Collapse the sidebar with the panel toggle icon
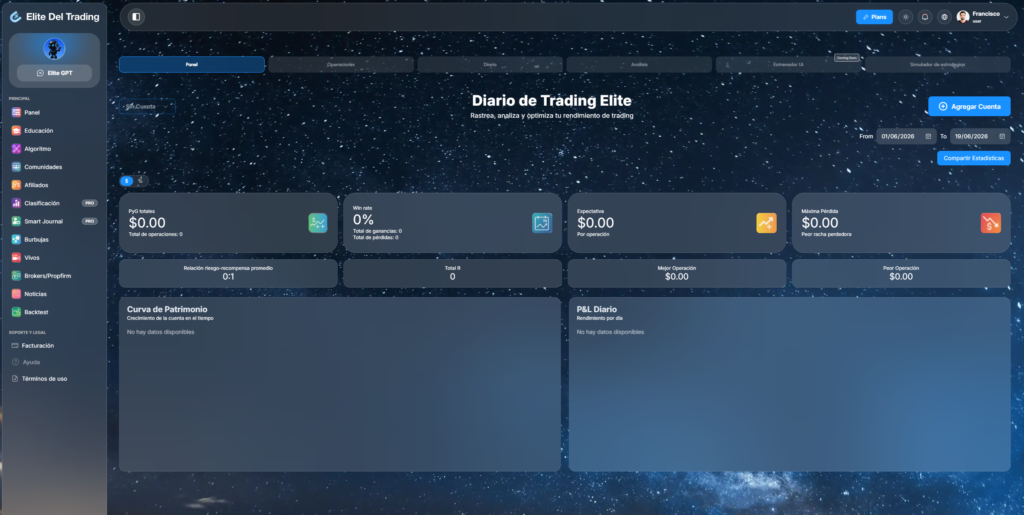The height and width of the screenshot is (515, 1024). pos(136,17)
